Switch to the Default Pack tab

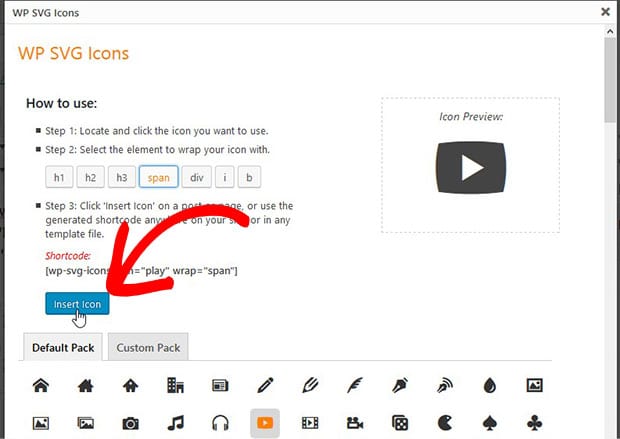click(63, 347)
